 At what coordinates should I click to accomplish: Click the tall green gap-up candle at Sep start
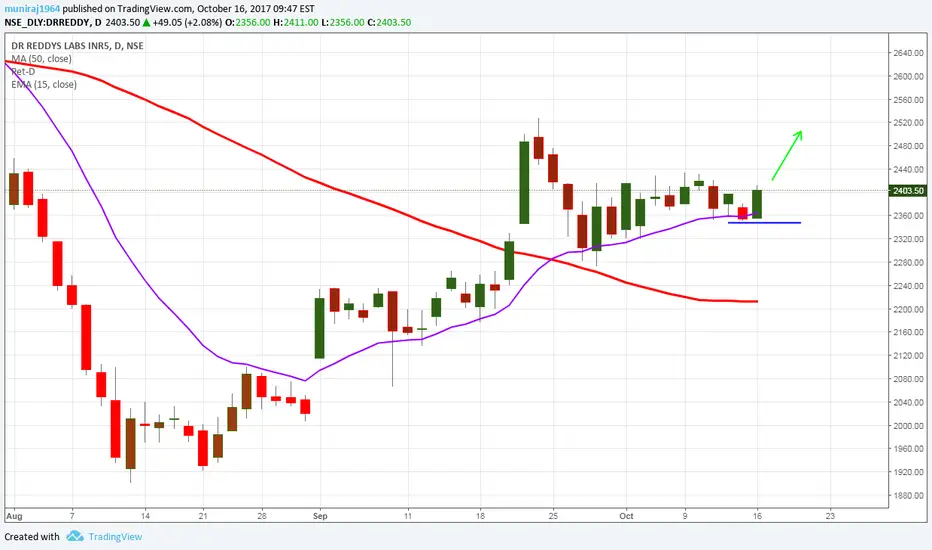point(319,328)
